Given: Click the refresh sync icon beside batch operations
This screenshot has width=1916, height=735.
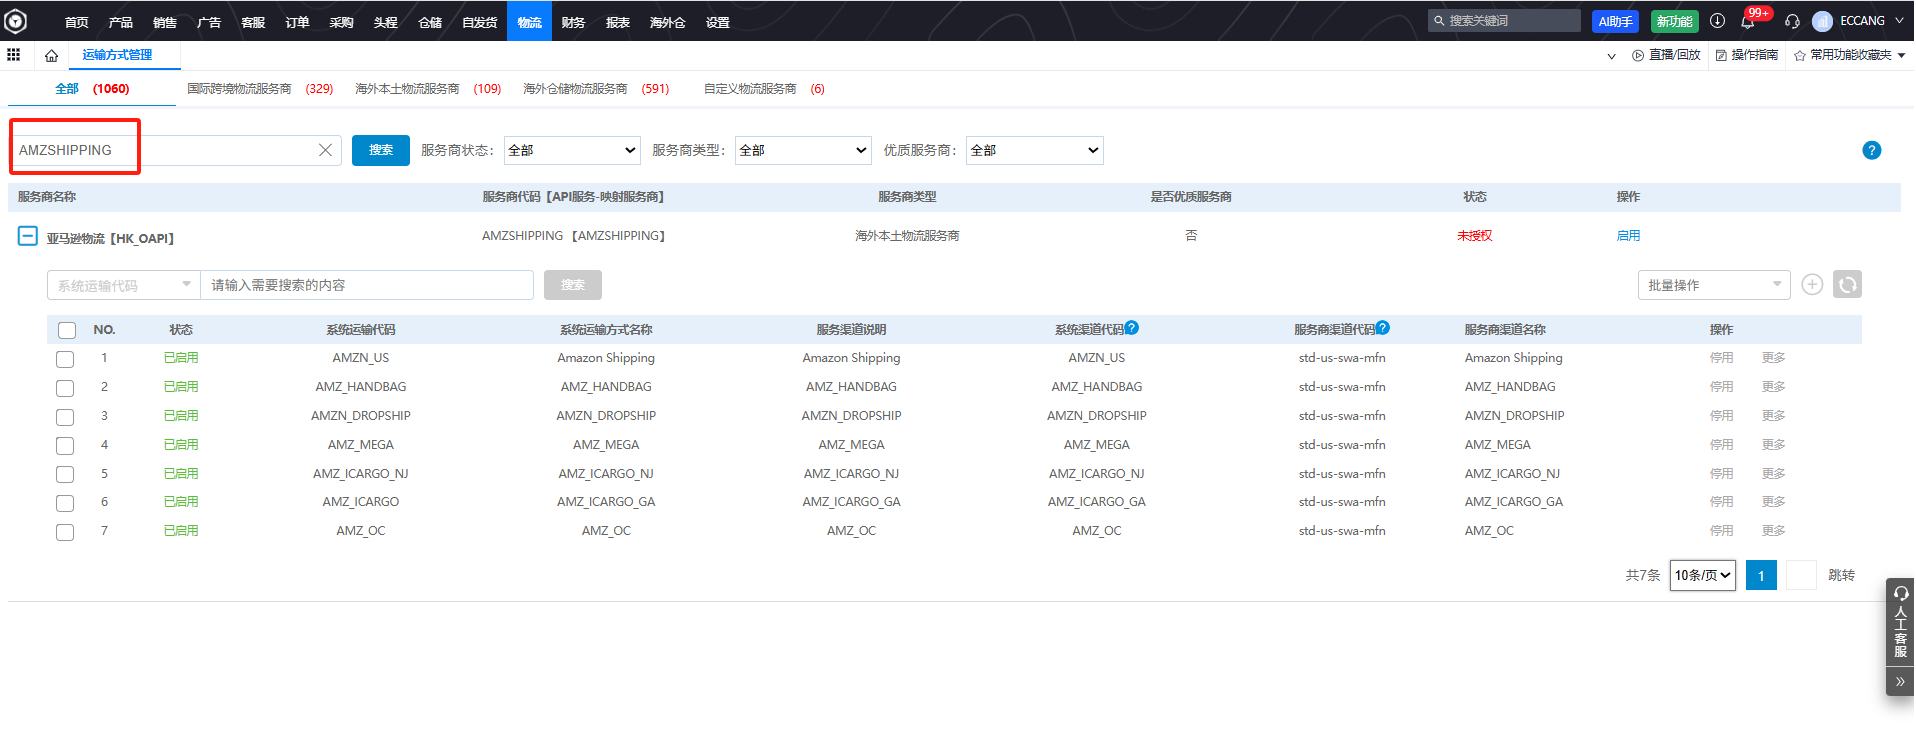Looking at the screenshot, I should click(x=1847, y=285).
